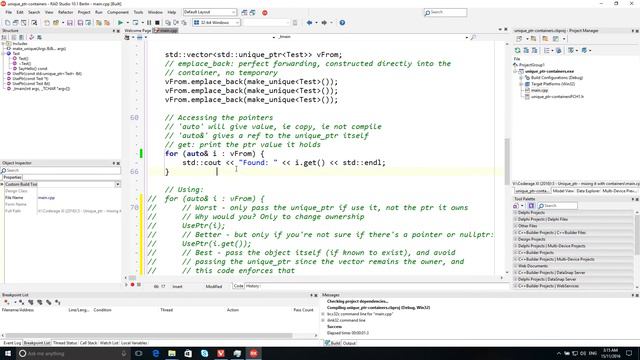The width and height of the screenshot is (640, 360).
Task: Expand bcc32c command line message
Action: coord(323,314)
